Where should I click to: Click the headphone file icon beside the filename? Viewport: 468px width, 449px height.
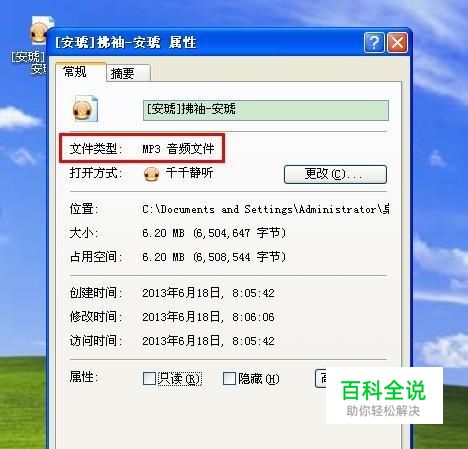pos(85,109)
